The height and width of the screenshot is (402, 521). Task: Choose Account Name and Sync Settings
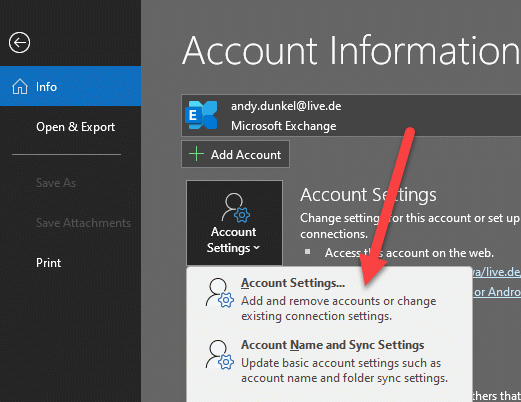pyautogui.click(x=329, y=361)
